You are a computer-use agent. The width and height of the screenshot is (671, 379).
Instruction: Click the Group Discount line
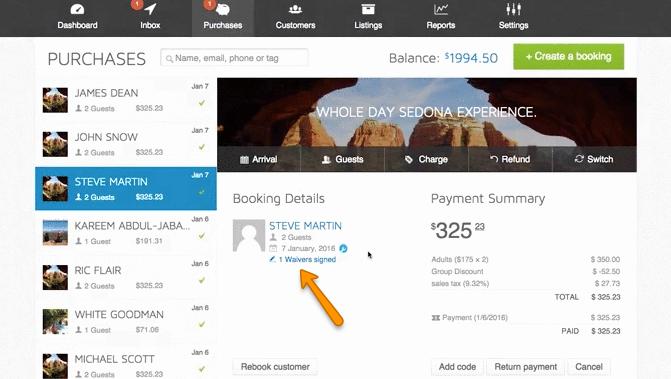(526, 271)
